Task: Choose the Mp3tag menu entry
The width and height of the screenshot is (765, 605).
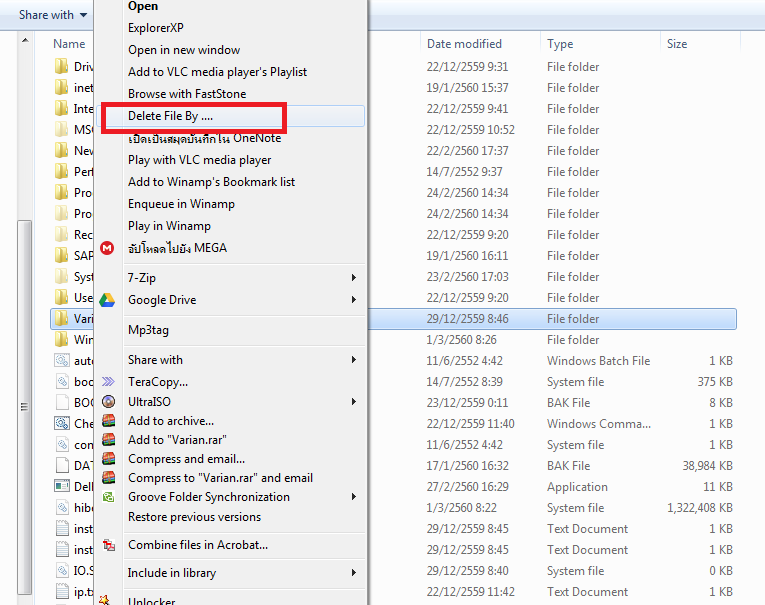Action: click(x=148, y=330)
